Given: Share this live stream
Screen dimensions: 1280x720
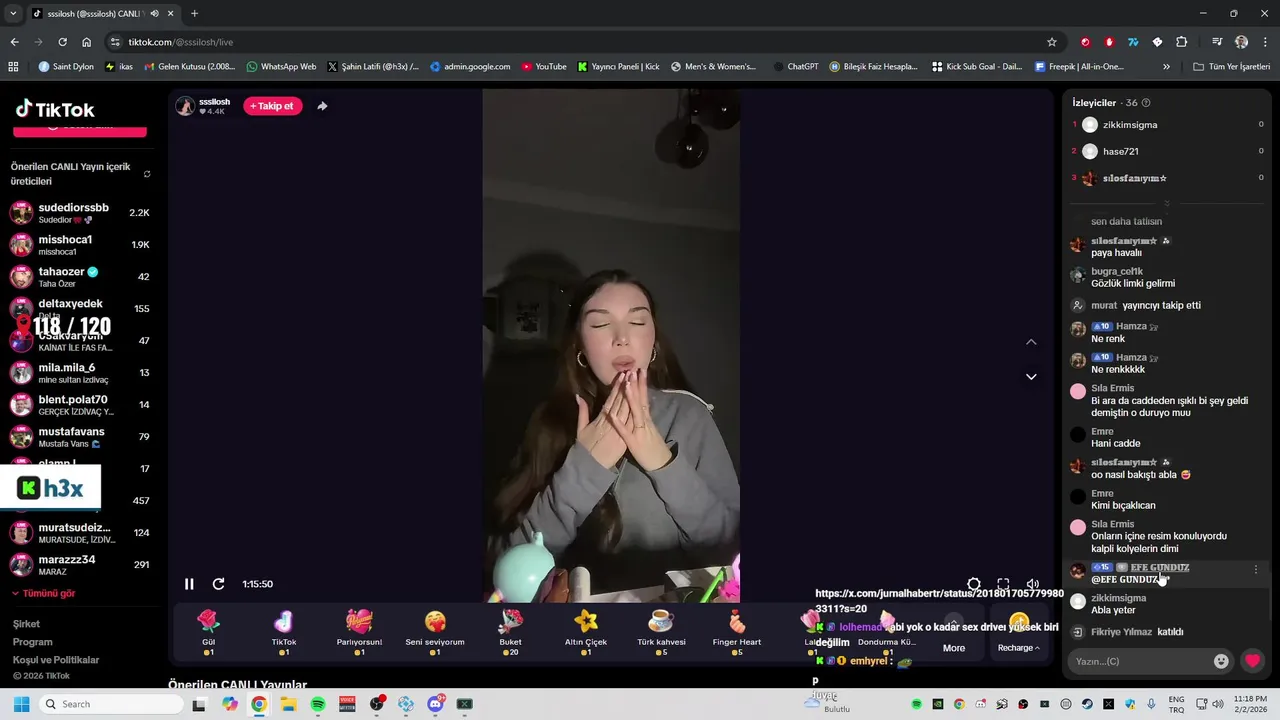Looking at the screenshot, I should 322,106.
